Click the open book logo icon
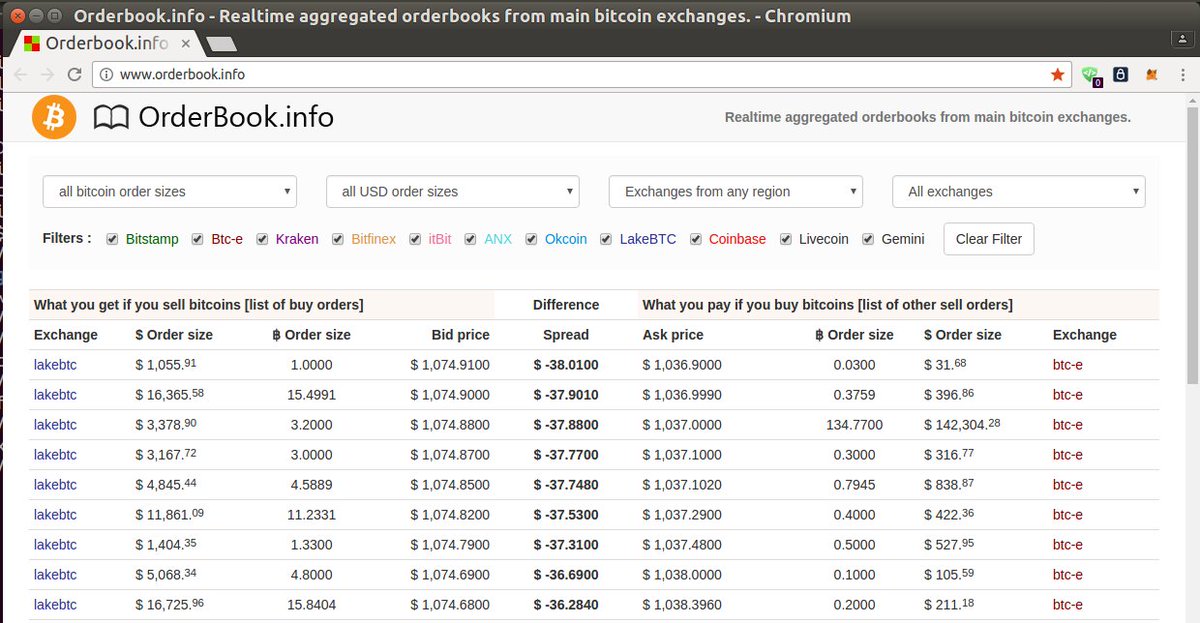1200x623 pixels. click(x=111, y=118)
